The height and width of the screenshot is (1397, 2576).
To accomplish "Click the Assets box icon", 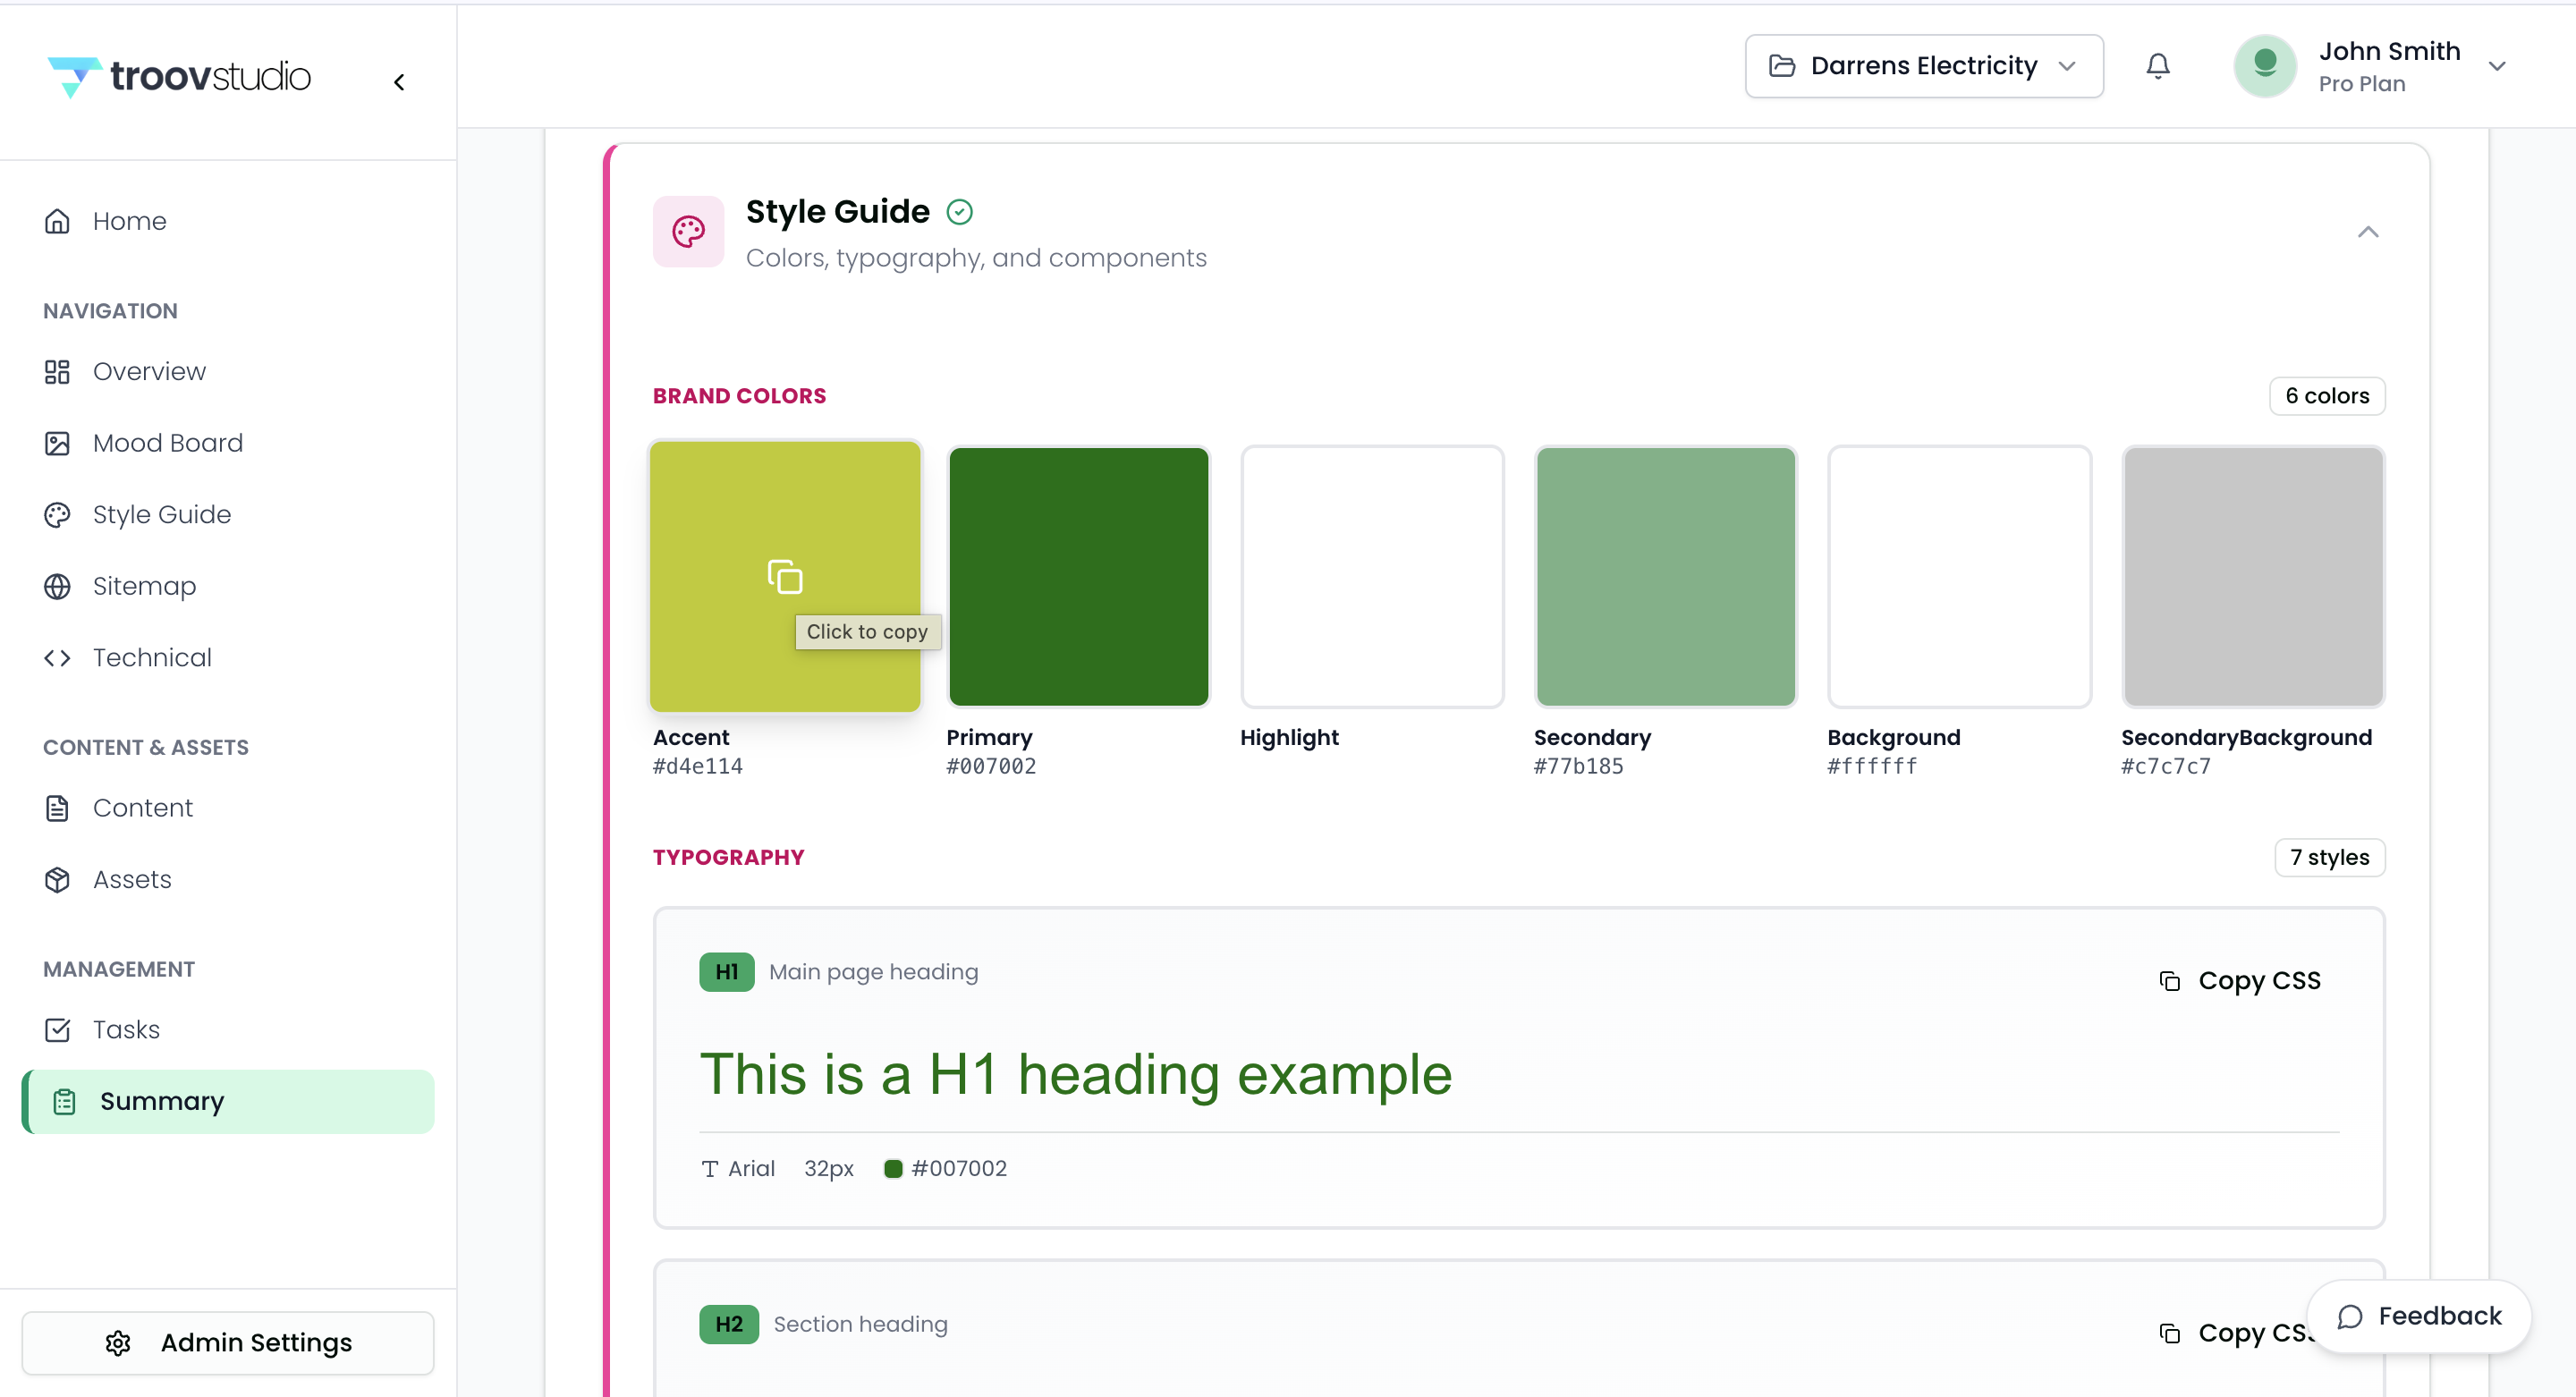I will [57, 880].
